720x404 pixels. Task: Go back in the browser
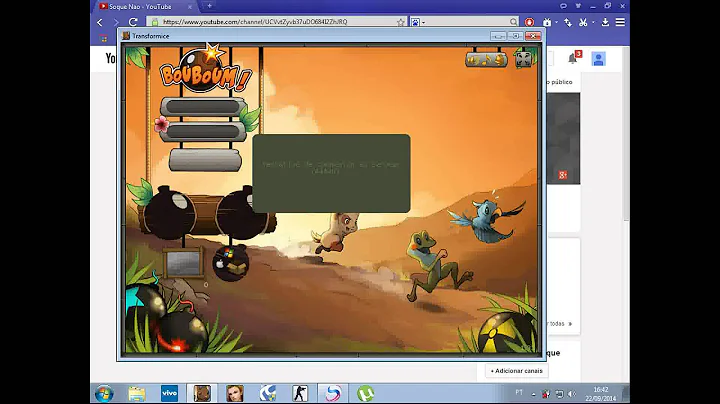pyautogui.click(x=100, y=22)
